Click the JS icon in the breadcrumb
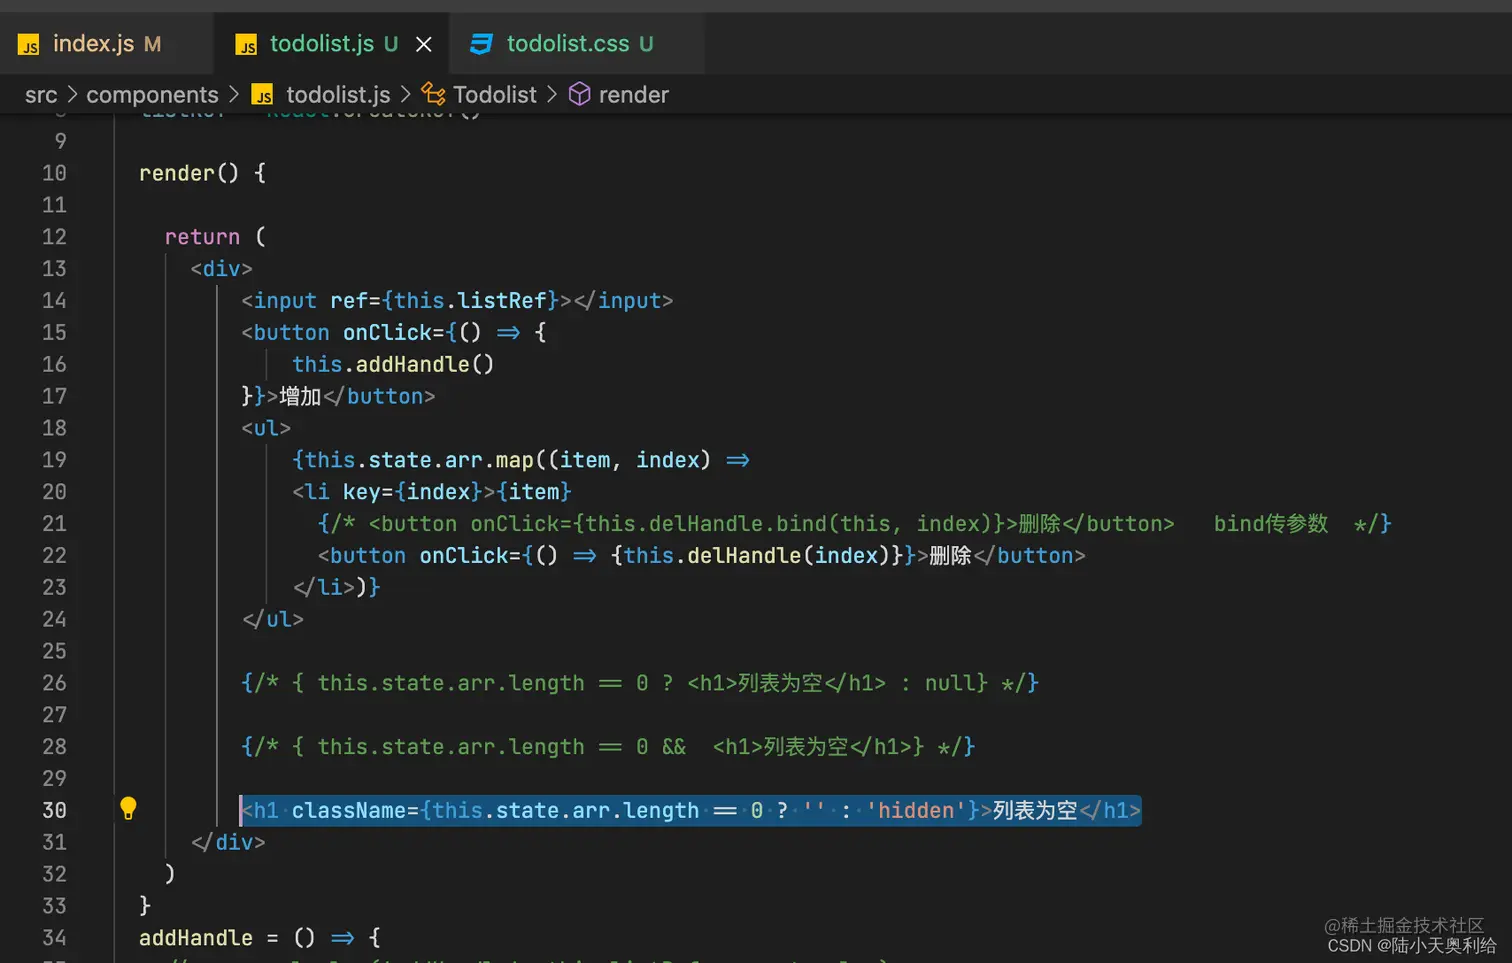 point(262,95)
